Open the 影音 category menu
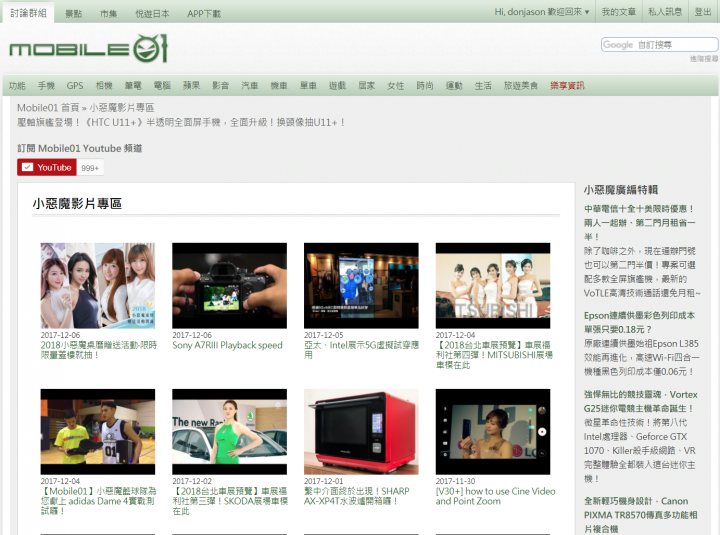Viewport: 720px width, 535px height. pos(220,85)
